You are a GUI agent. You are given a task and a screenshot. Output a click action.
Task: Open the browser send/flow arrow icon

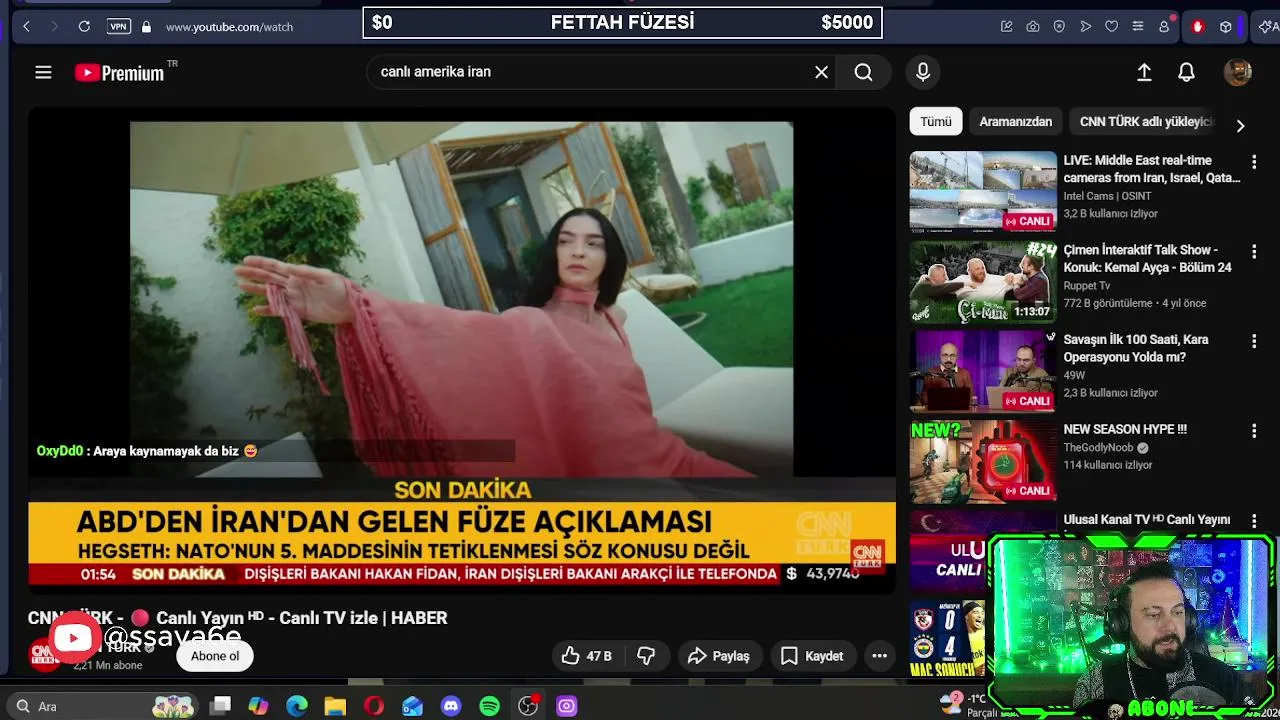coord(1085,27)
